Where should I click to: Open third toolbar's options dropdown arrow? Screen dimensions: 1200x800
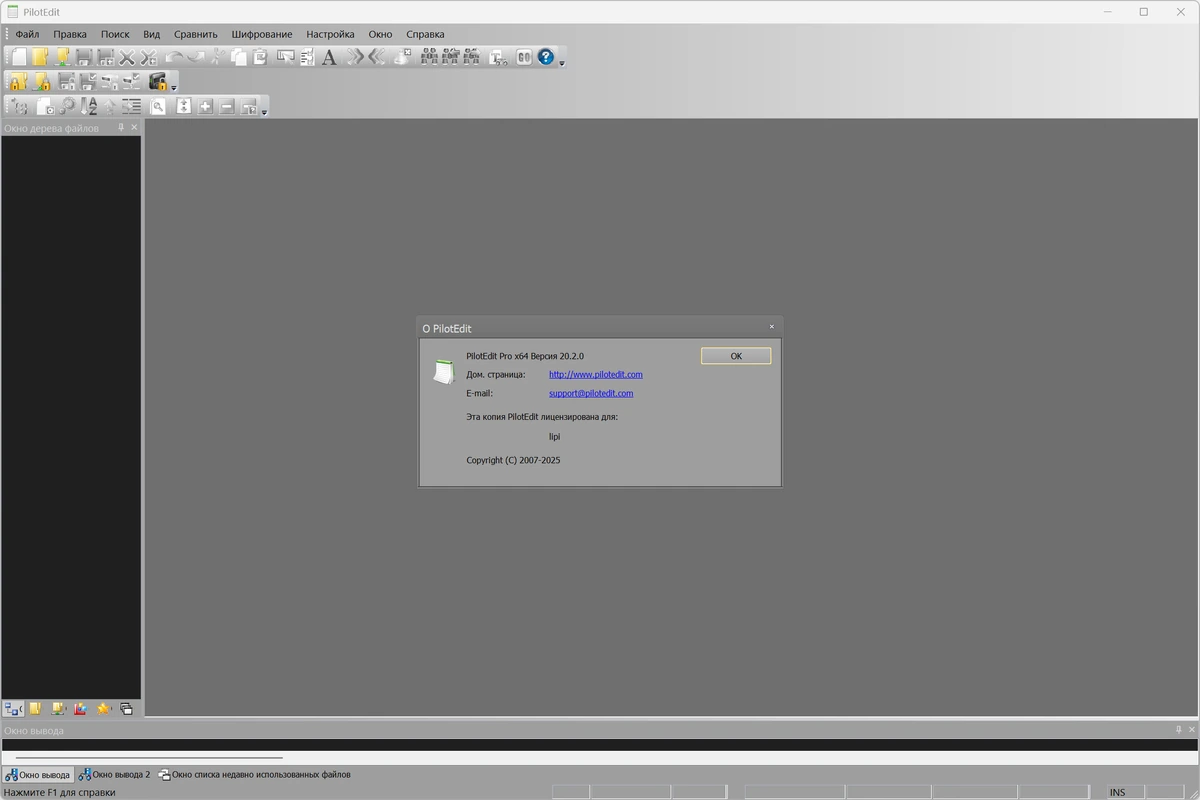point(264,112)
